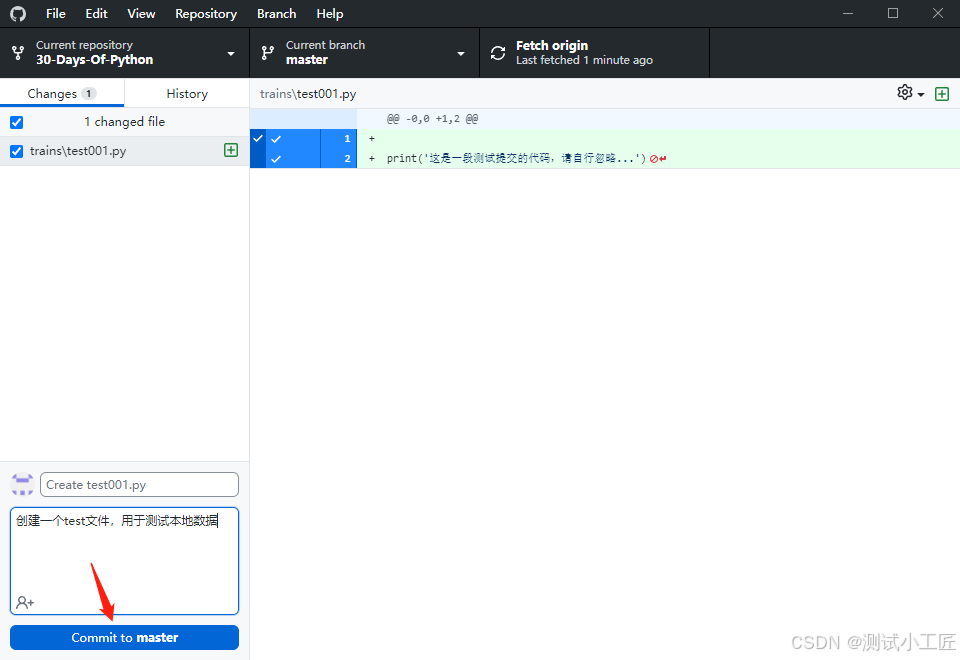Screen dimensions: 960x660
Task: Open diff settings gear icon
Action: point(905,92)
